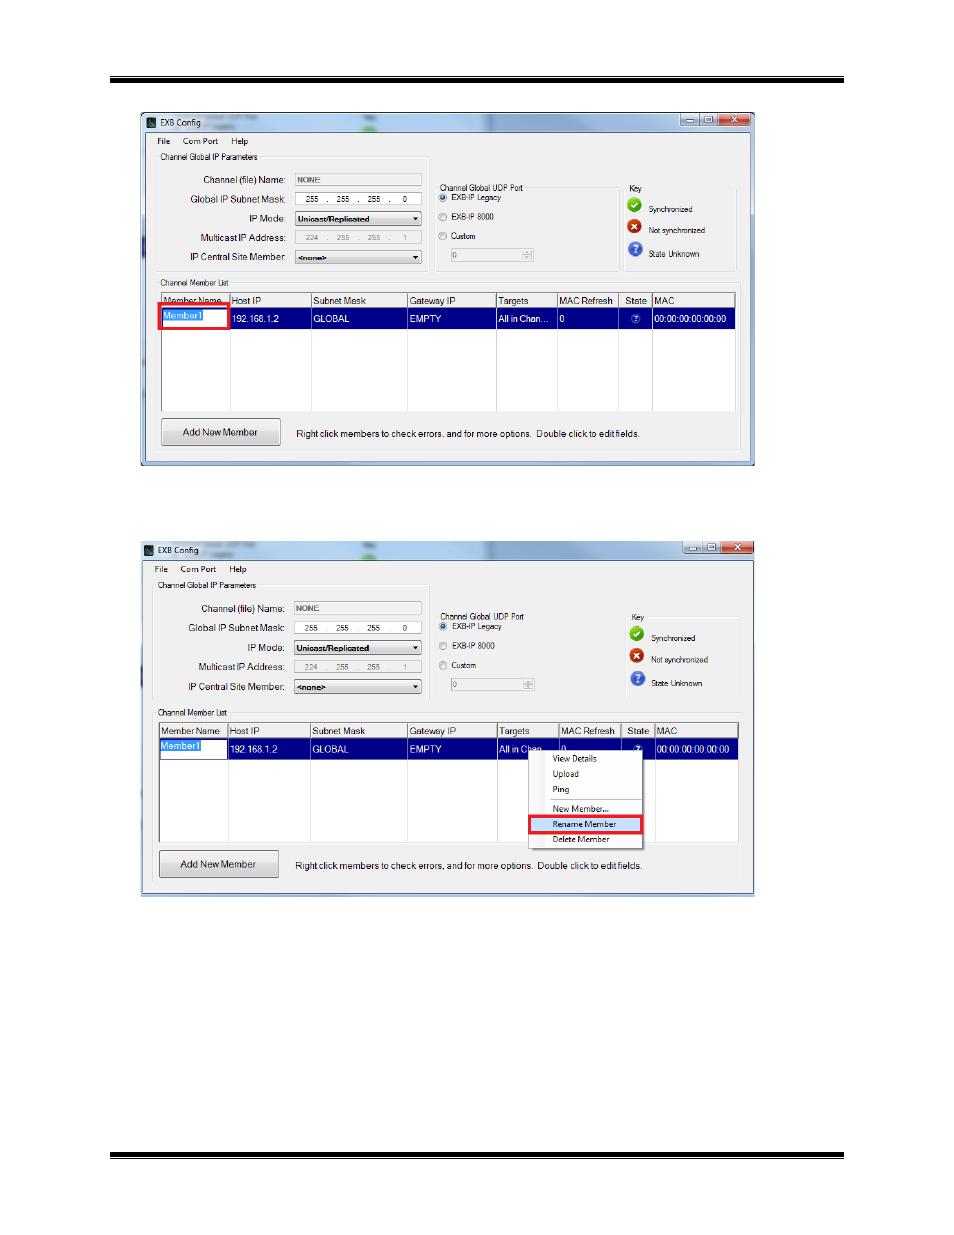Select Custom port radio in upper window

(x=443, y=237)
